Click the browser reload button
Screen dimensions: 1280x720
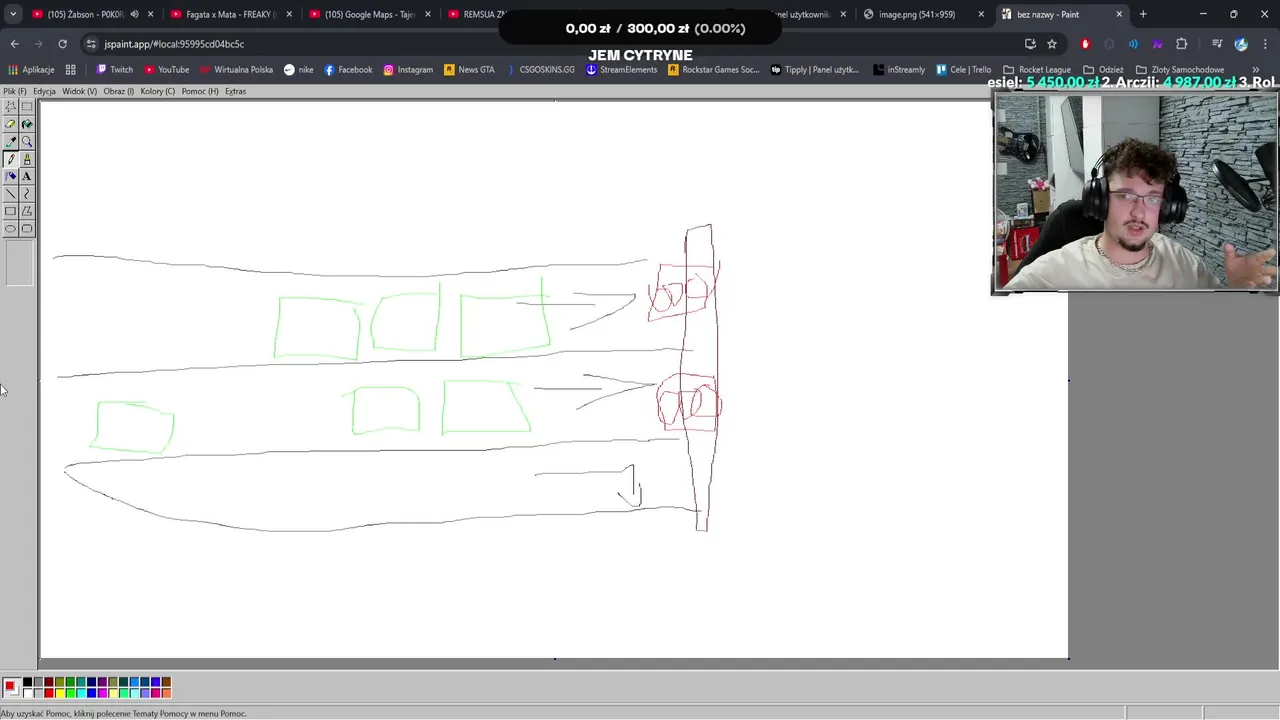(x=62, y=44)
